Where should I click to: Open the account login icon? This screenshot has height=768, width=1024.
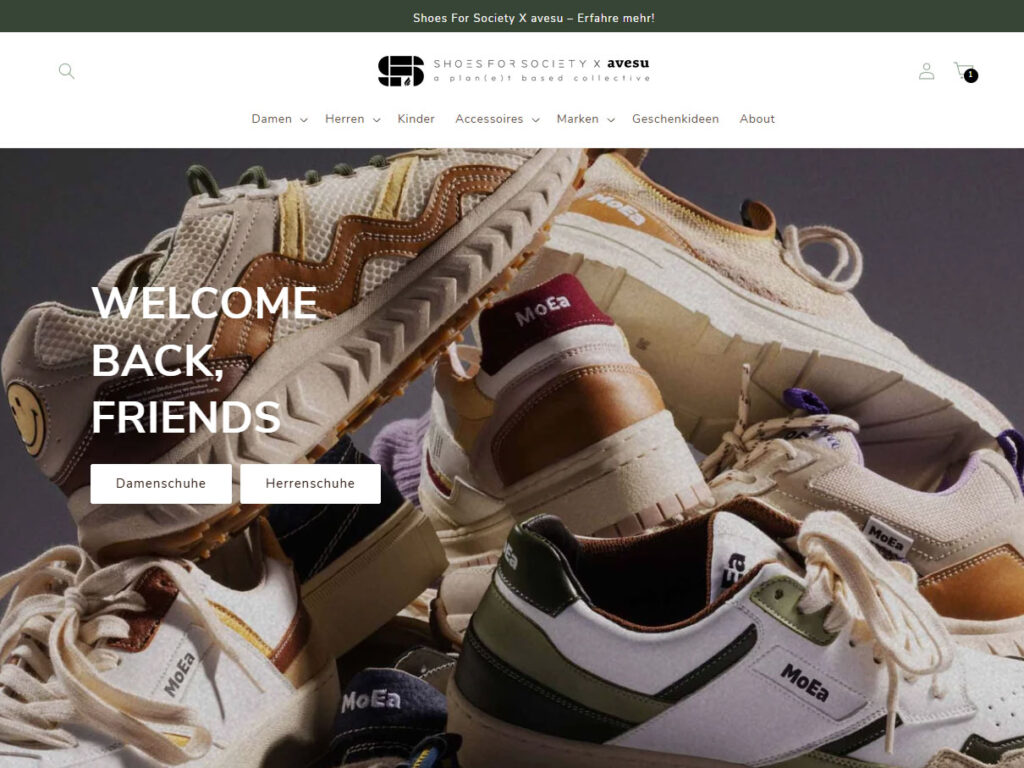pos(926,71)
